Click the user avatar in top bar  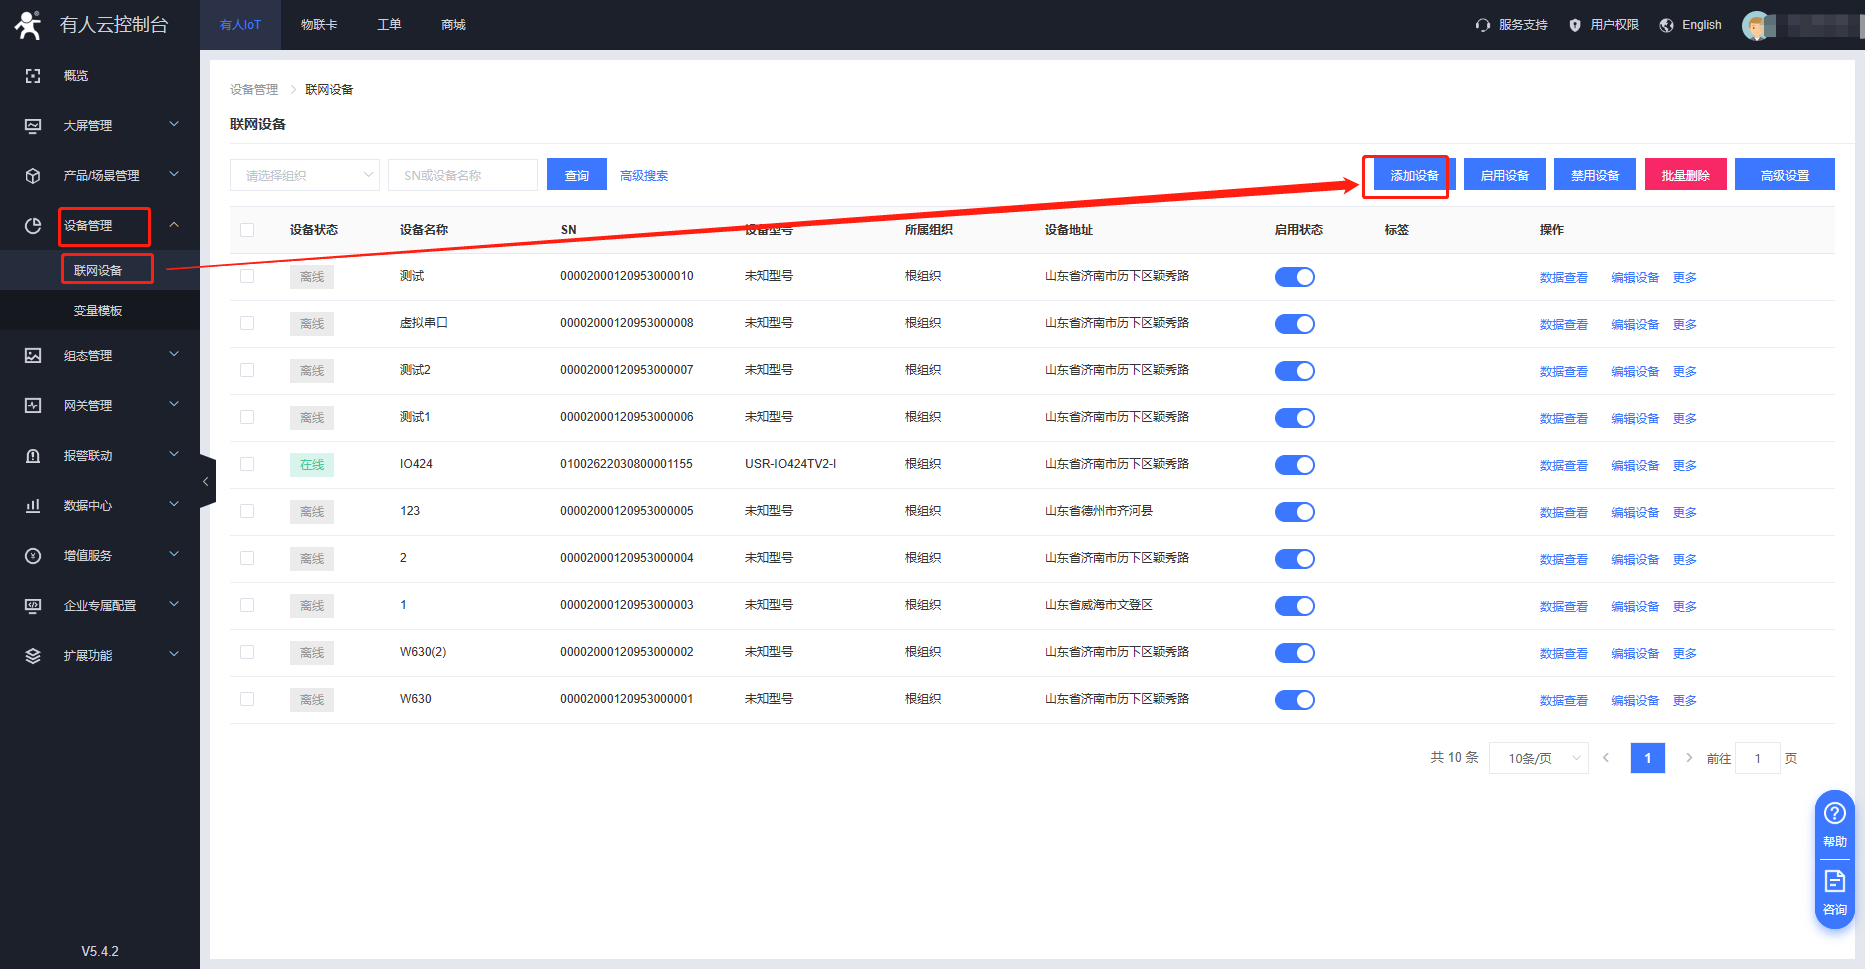[x=1756, y=25]
